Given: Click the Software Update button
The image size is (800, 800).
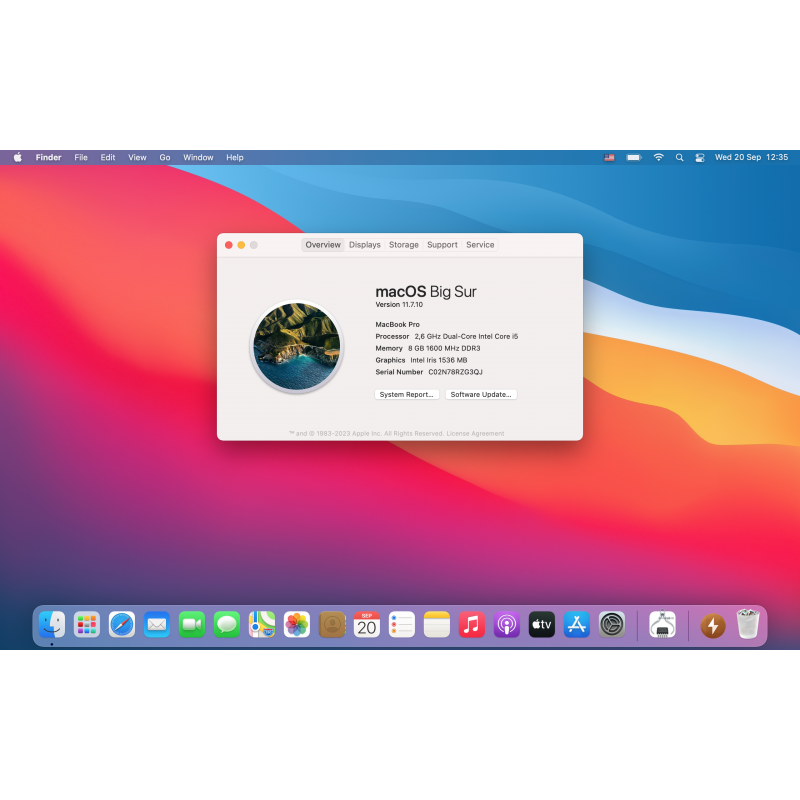Looking at the screenshot, I should click(481, 395).
